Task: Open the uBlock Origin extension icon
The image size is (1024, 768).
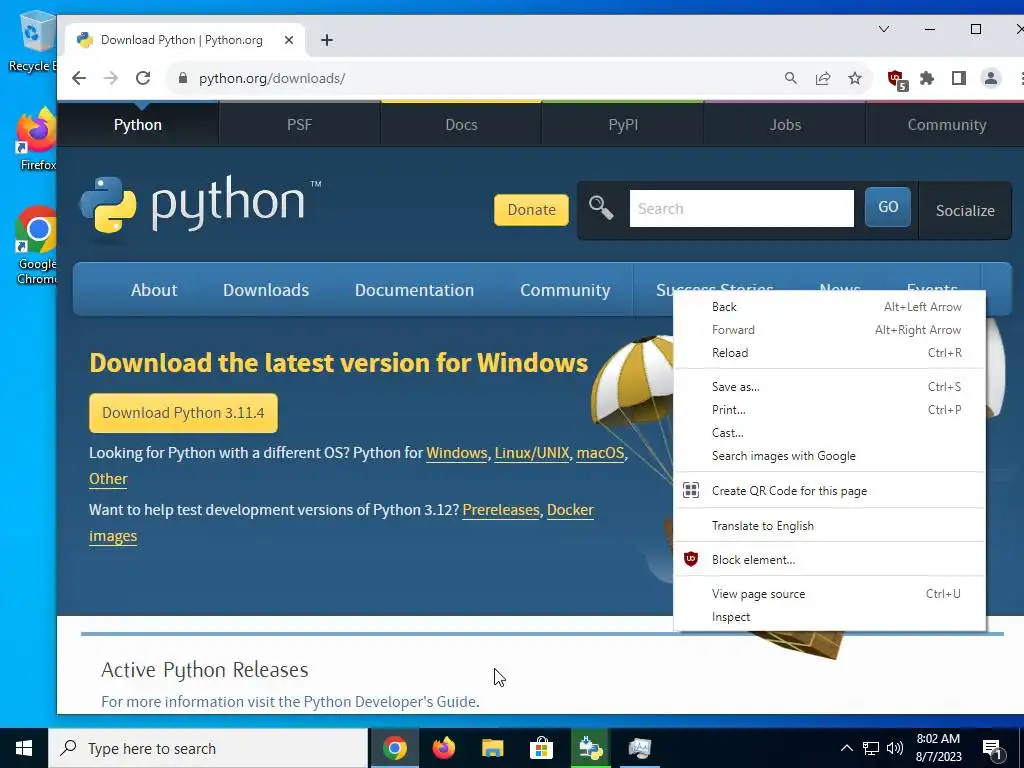Action: [x=897, y=80]
